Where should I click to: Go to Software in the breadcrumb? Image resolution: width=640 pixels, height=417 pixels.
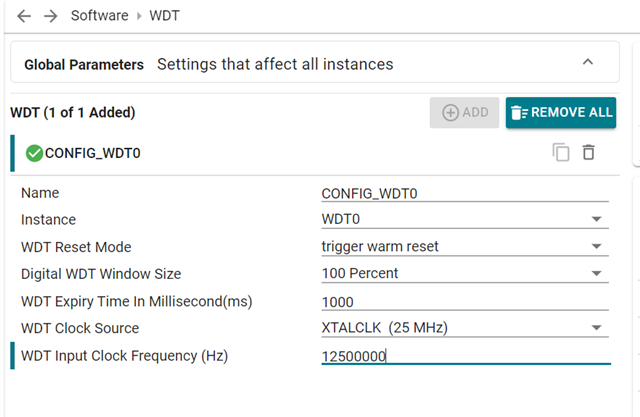click(100, 16)
